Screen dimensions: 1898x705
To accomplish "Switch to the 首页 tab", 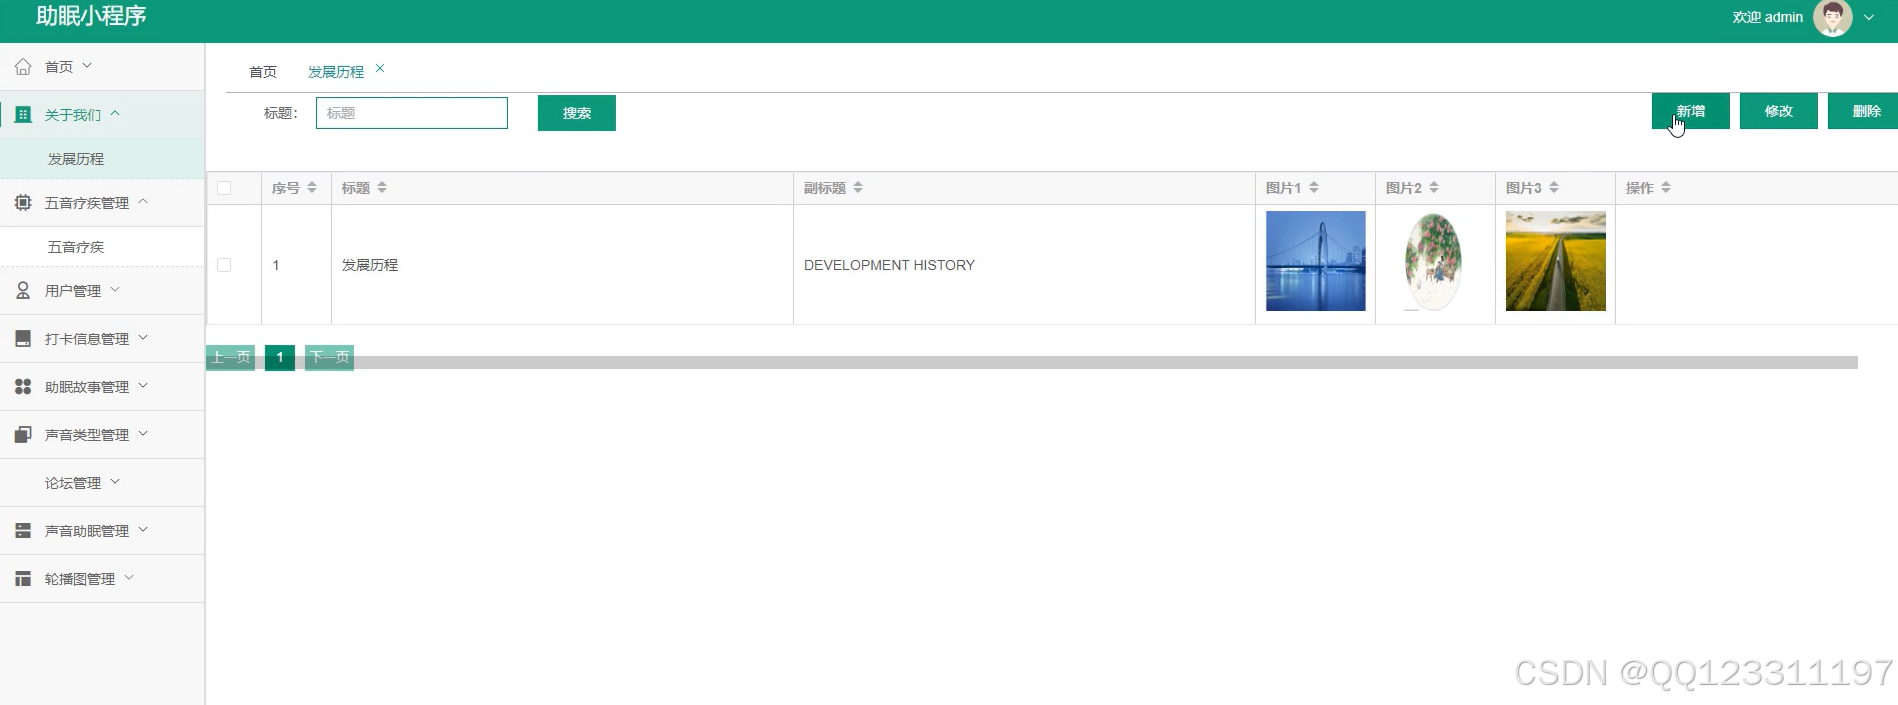I will click(263, 72).
